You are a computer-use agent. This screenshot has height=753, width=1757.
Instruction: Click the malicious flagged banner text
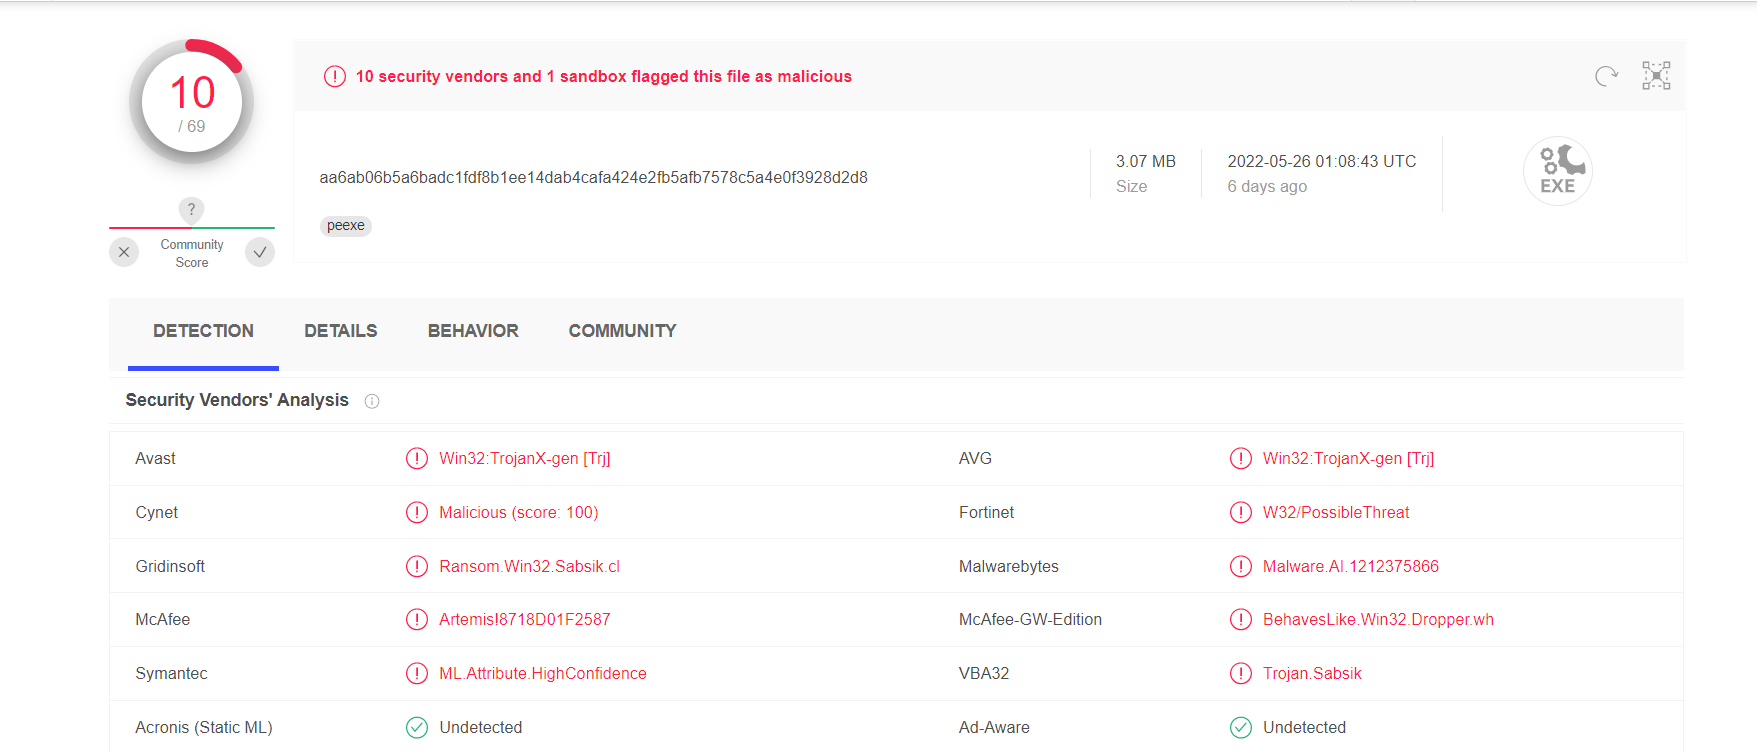tap(604, 76)
